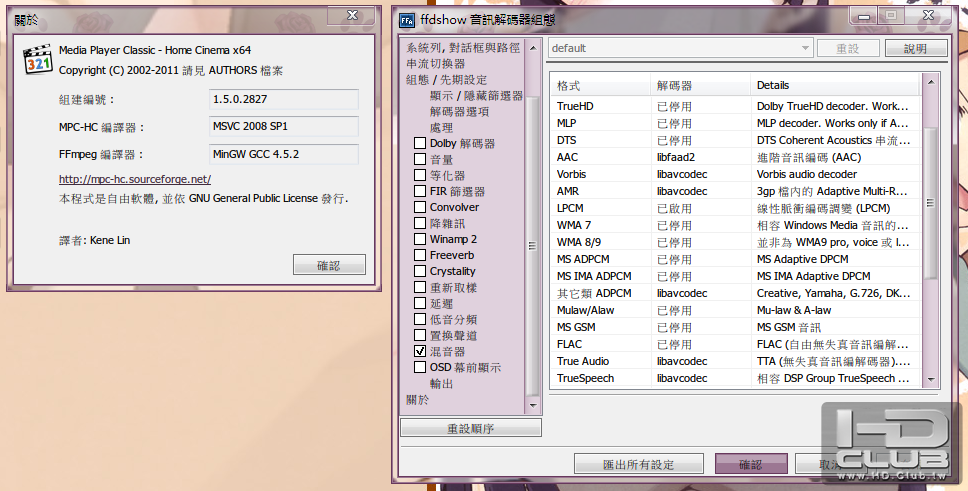Click 確認 in ffdshow dialog
Screen dimensions: 968x491
[751, 464]
